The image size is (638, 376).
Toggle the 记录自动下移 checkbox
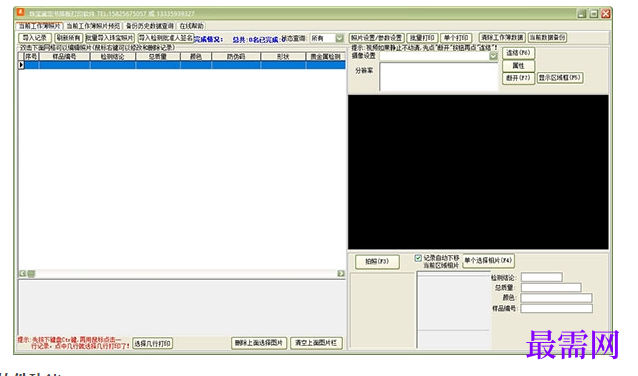418,258
